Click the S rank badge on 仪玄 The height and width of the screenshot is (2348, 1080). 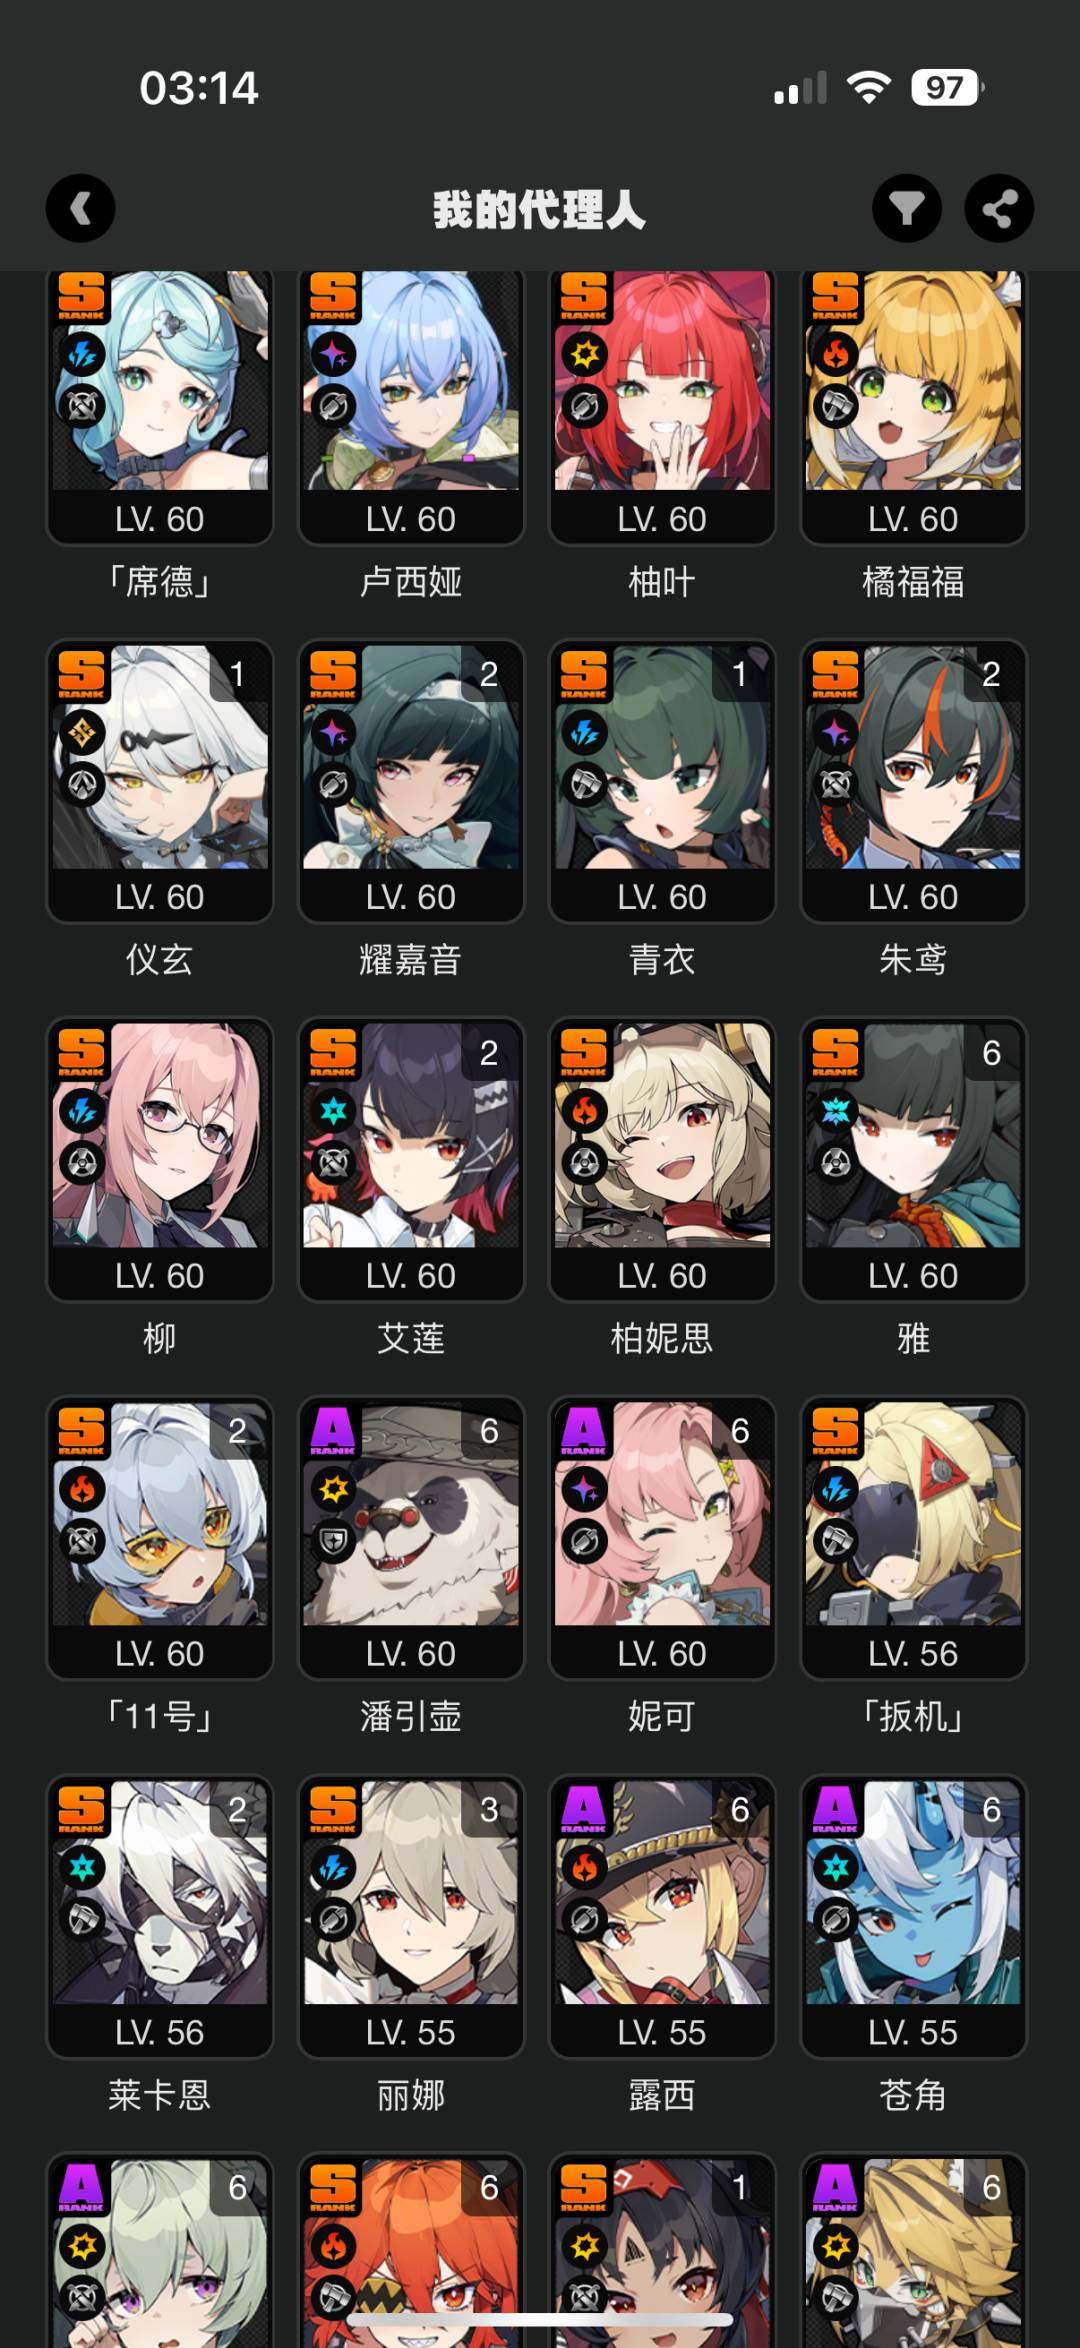point(82,674)
